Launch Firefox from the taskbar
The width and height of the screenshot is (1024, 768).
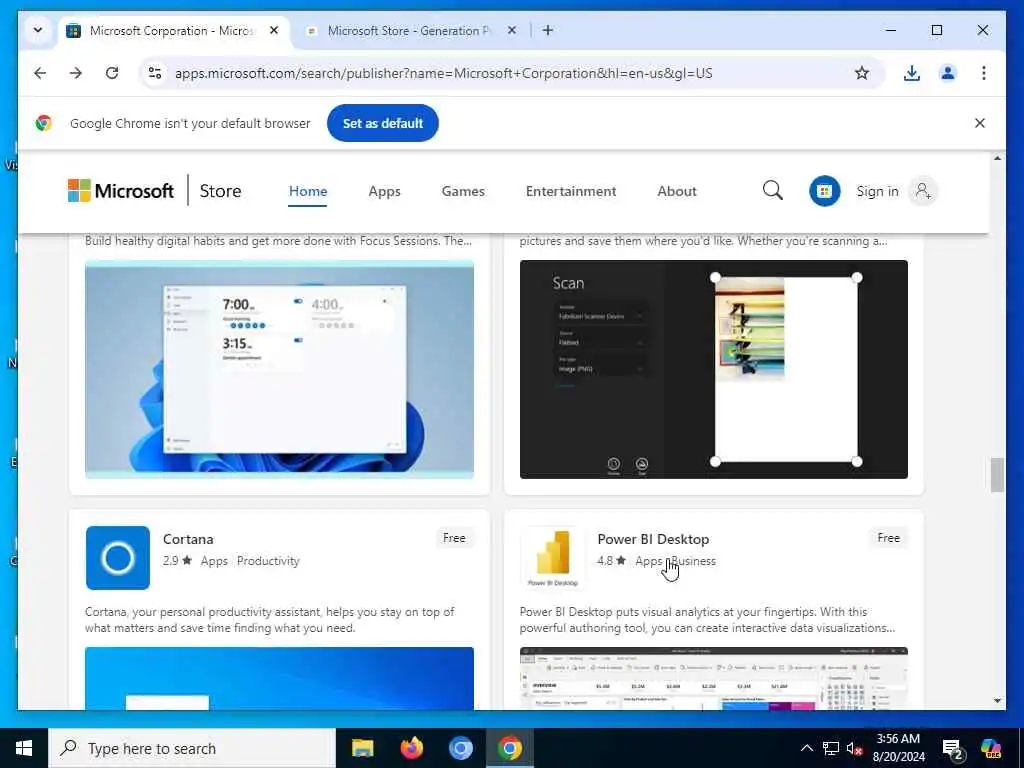coord(411,748)
